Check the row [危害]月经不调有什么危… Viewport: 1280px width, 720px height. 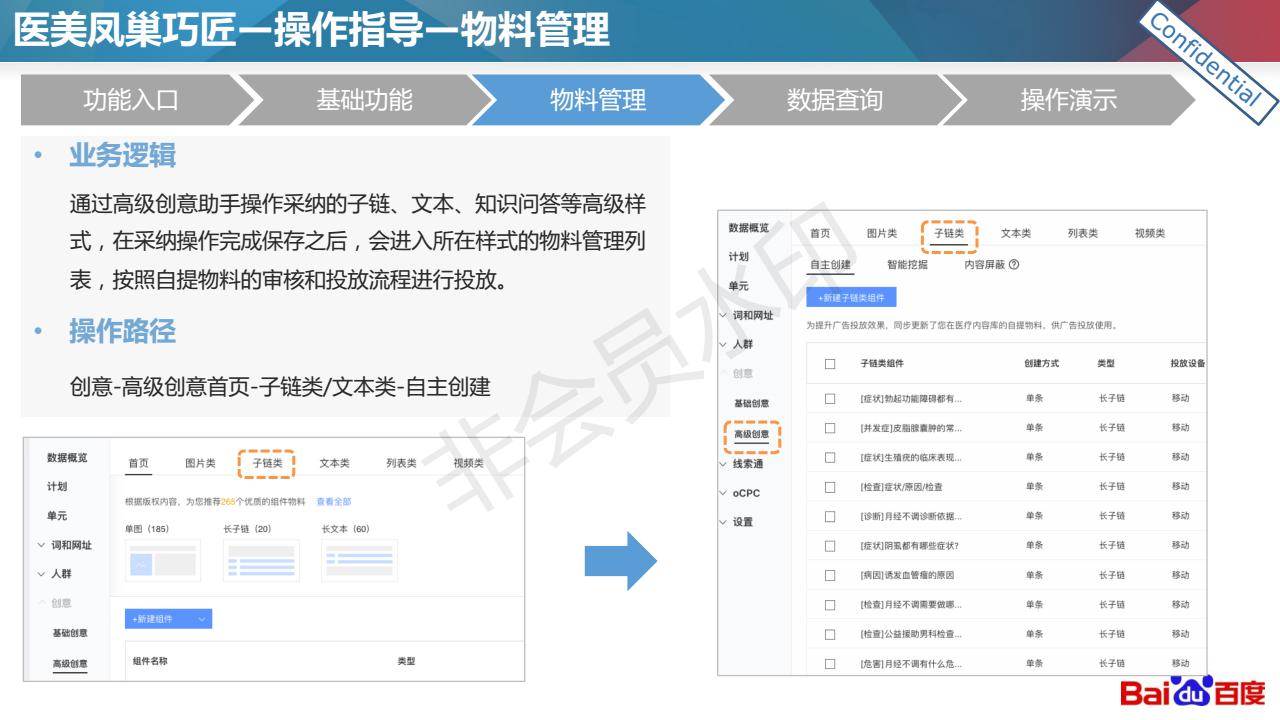tap(830, 663)
